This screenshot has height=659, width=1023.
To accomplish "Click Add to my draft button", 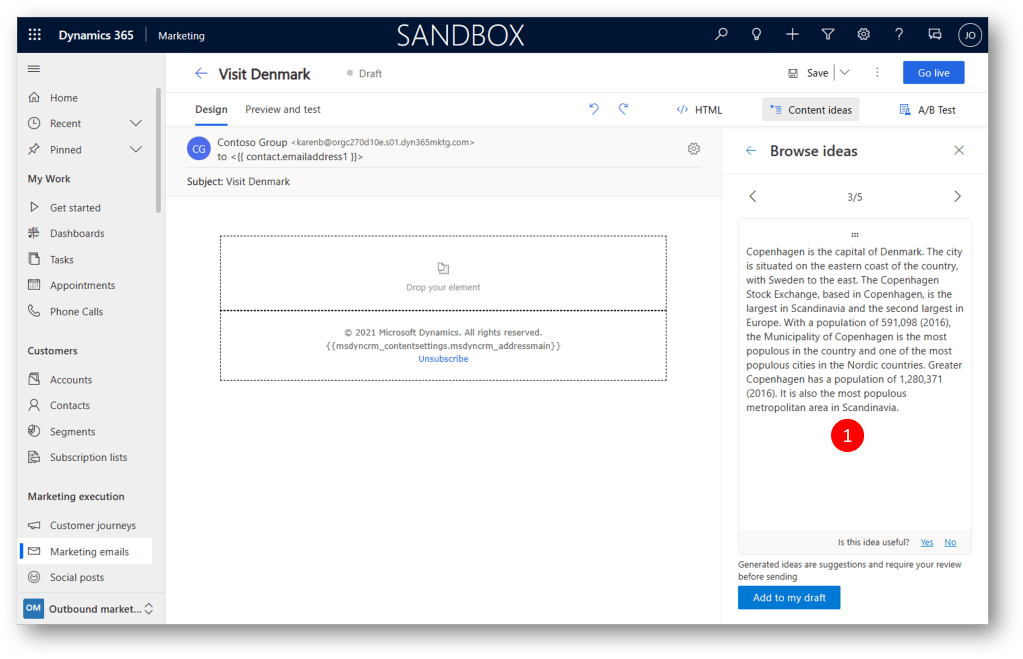I will tap(789, 598).
